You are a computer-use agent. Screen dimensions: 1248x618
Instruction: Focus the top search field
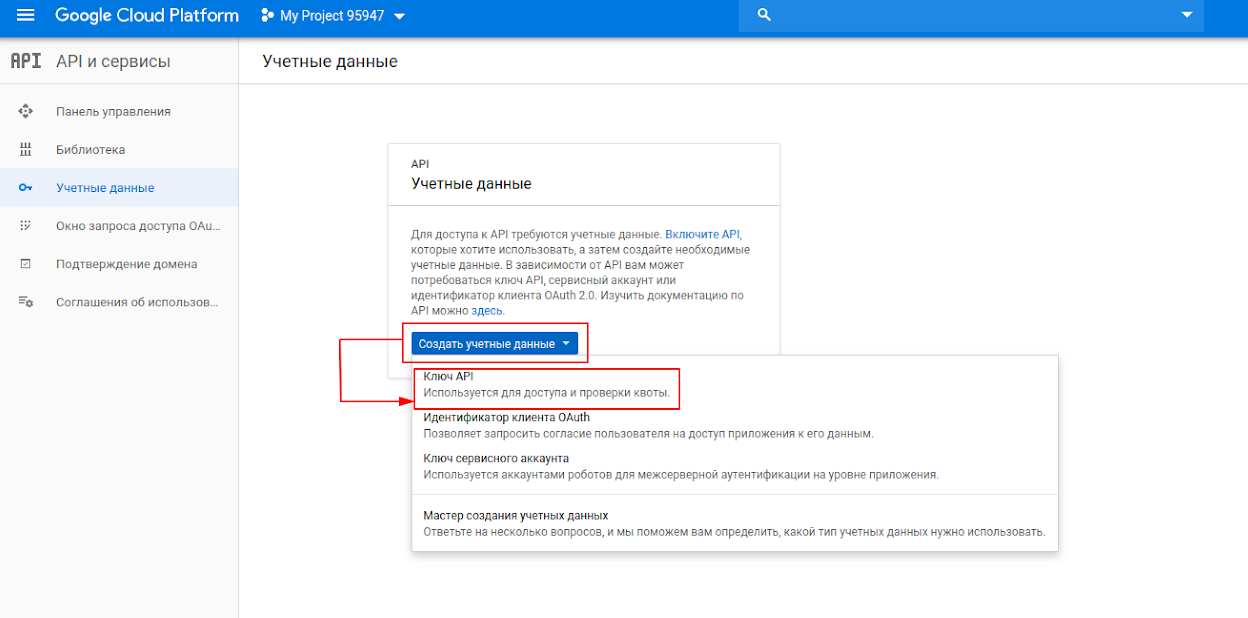971,15
